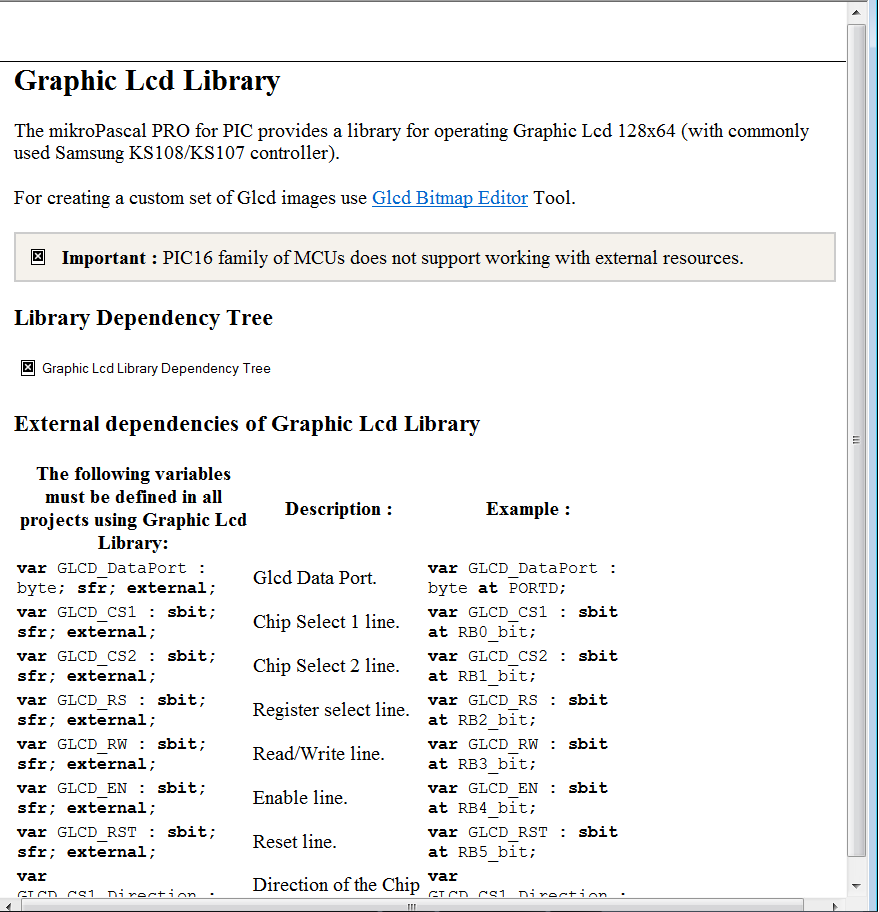Screen dimensions: 879x912
Task: Click the example 'at RB0_bit;' code
Action: [x=482, y=632]
